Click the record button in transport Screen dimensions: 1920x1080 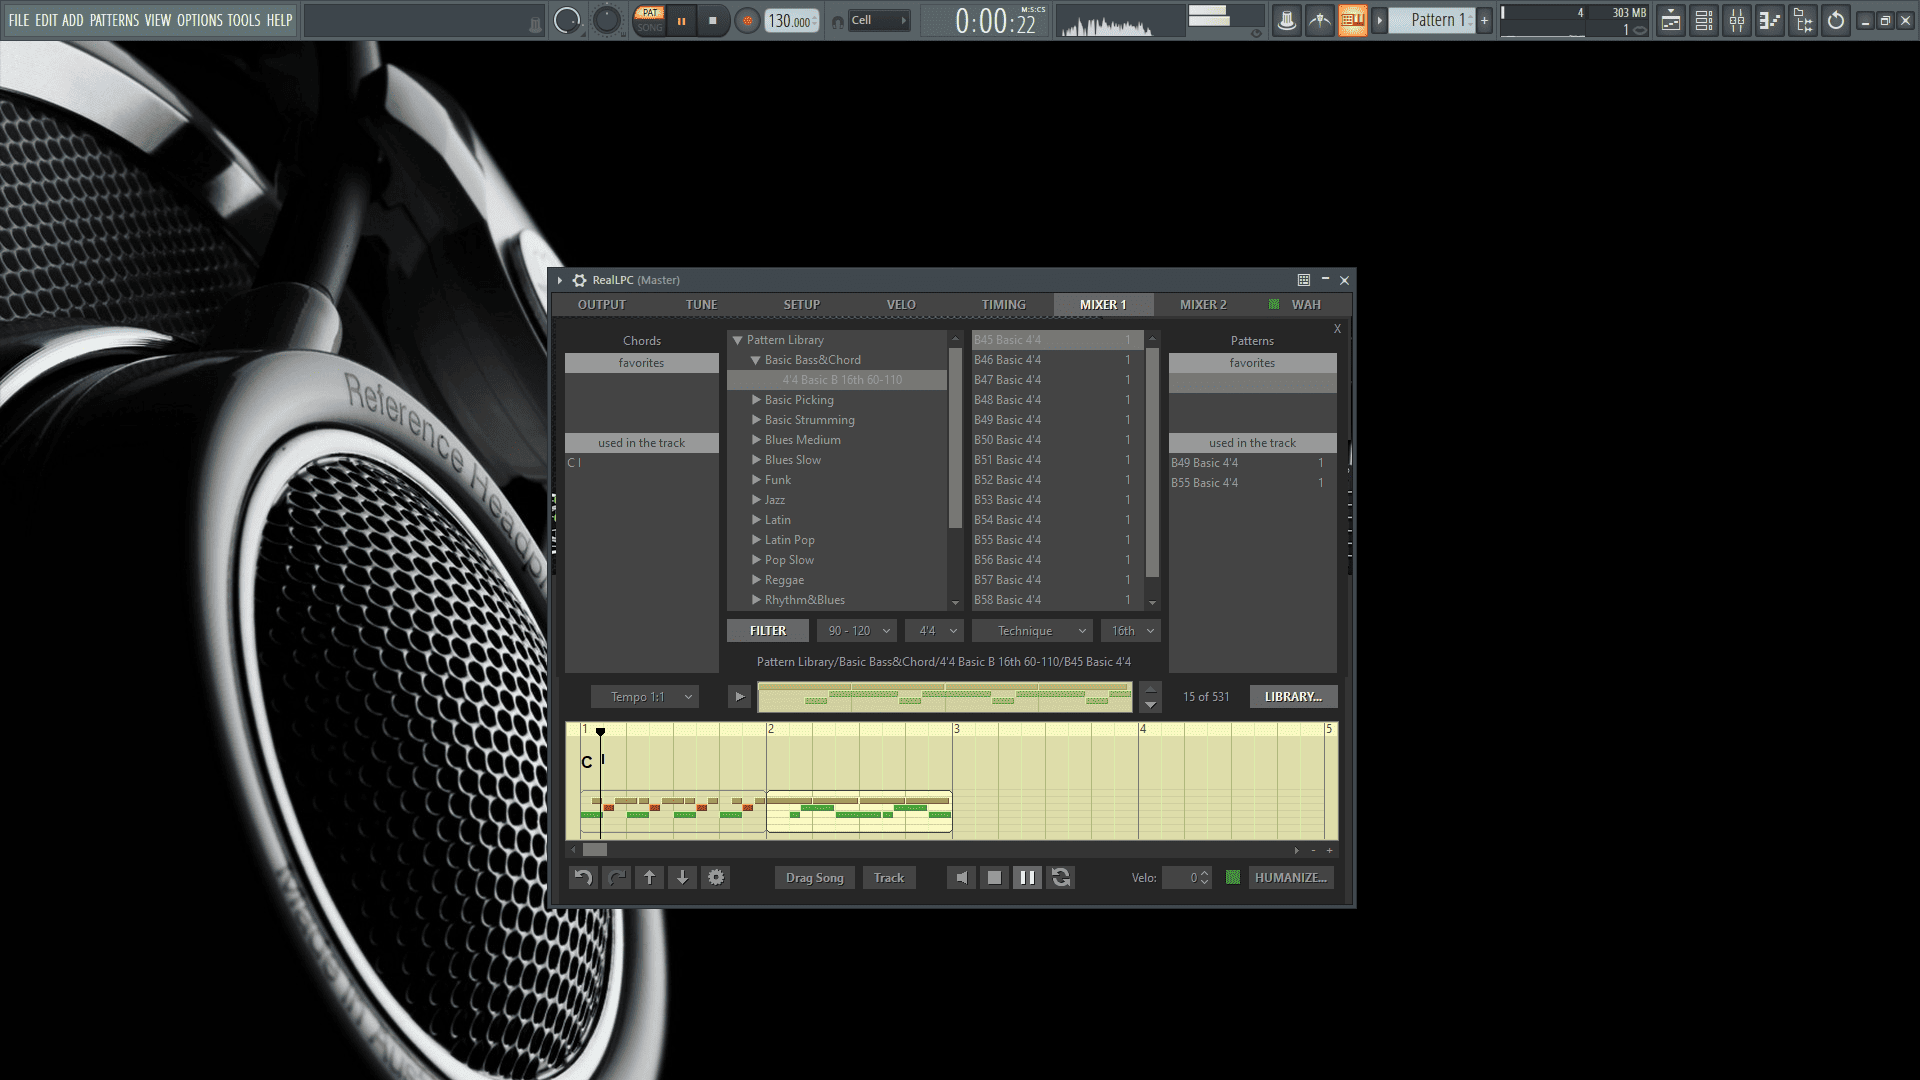click(746, 20)
